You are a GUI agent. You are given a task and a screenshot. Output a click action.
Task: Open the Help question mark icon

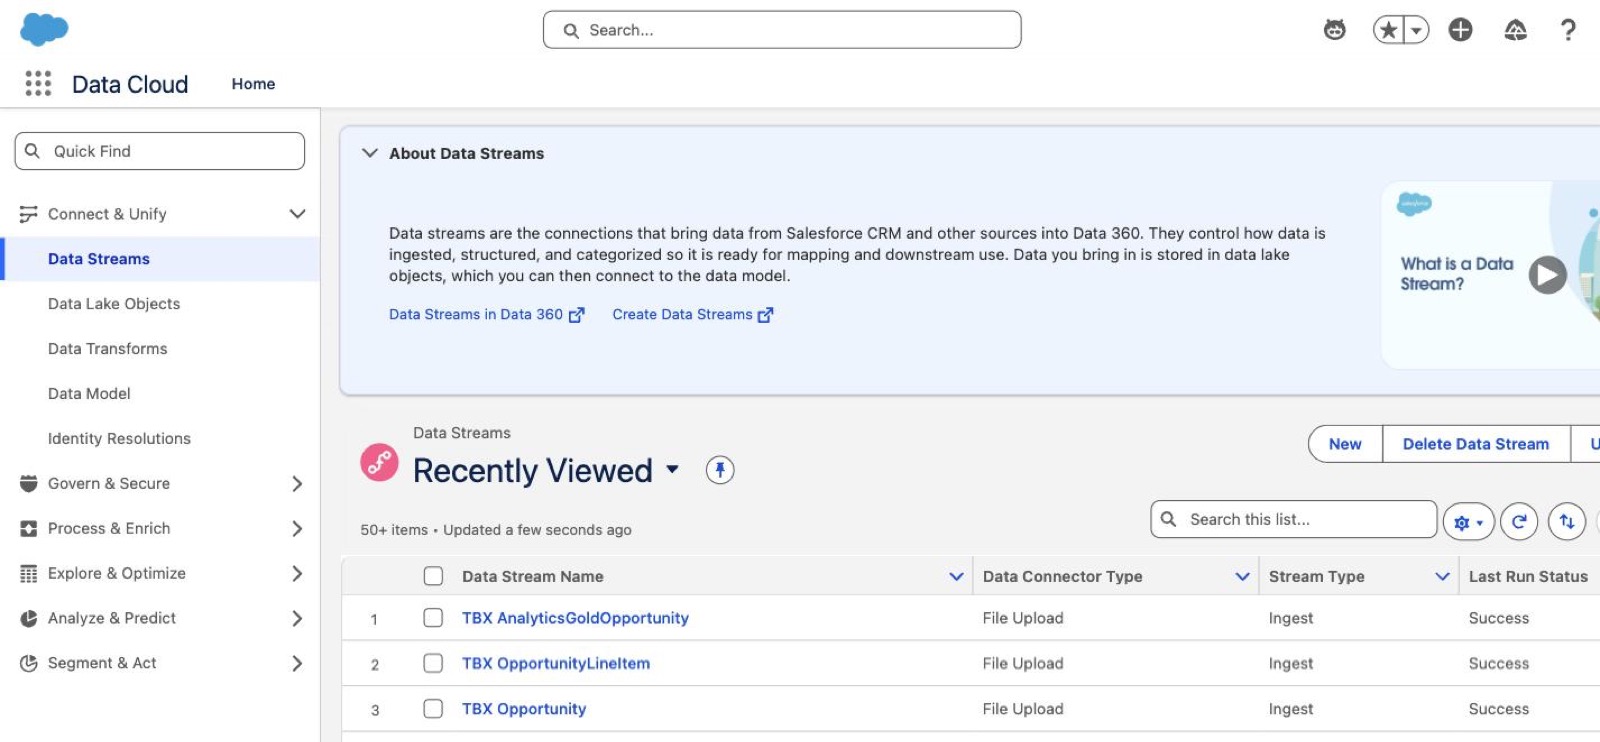[1568, 30]
